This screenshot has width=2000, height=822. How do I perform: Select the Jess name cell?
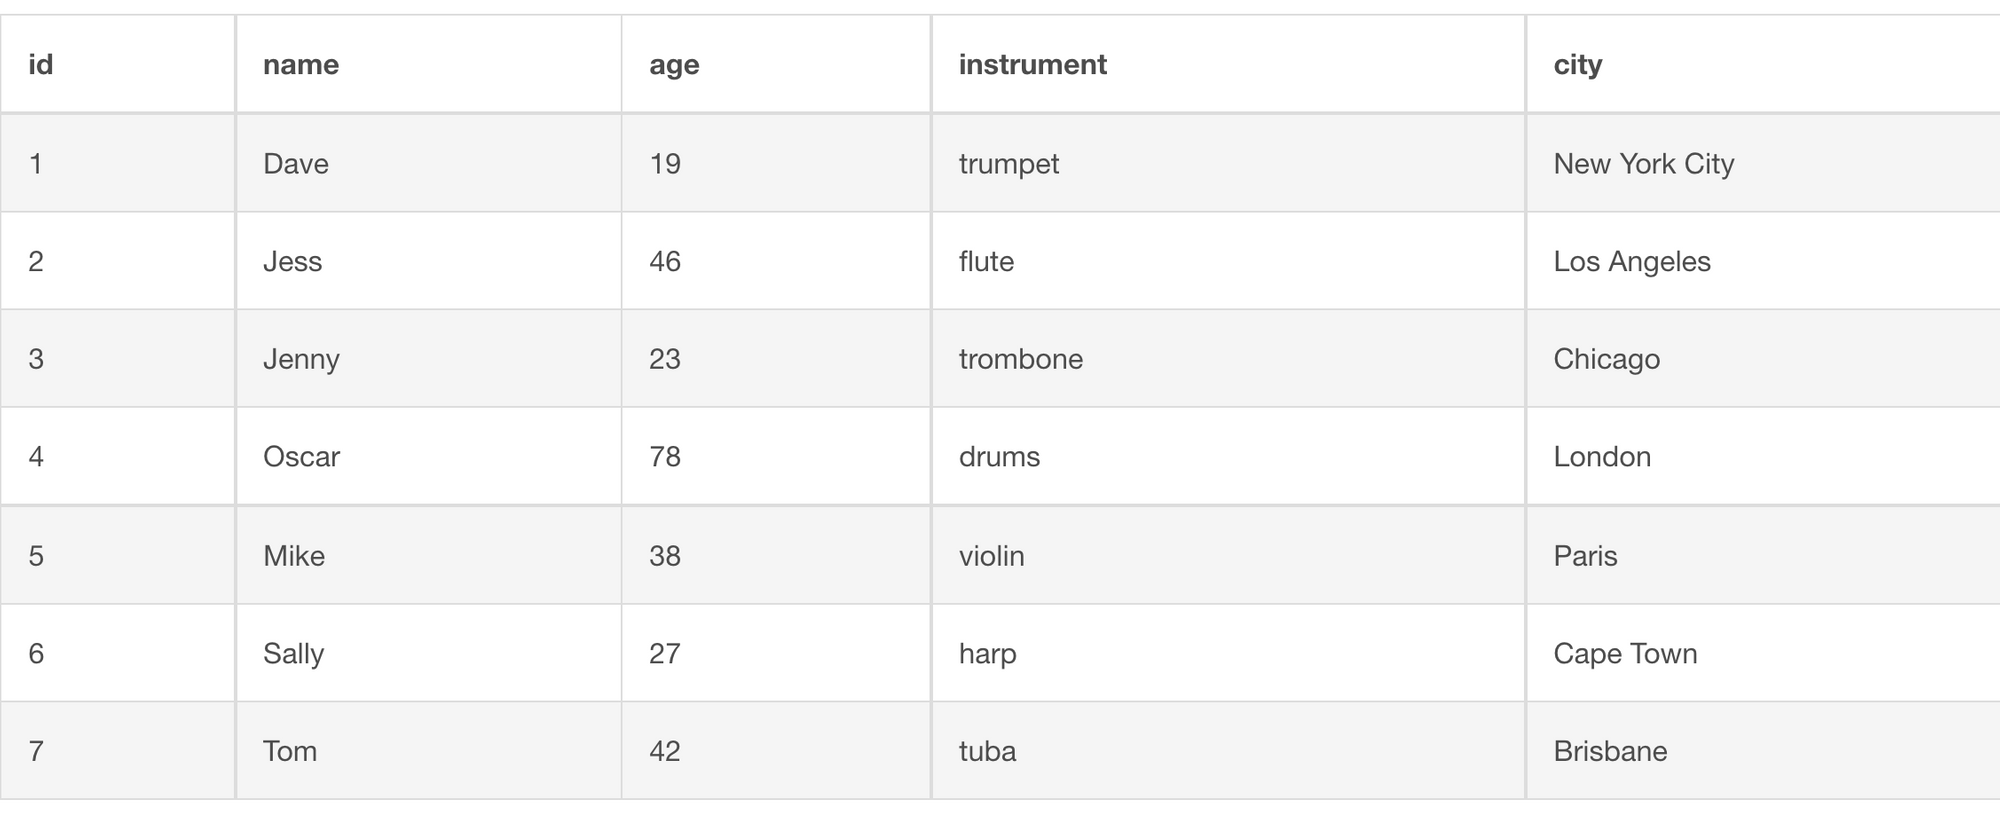point(429,261)
